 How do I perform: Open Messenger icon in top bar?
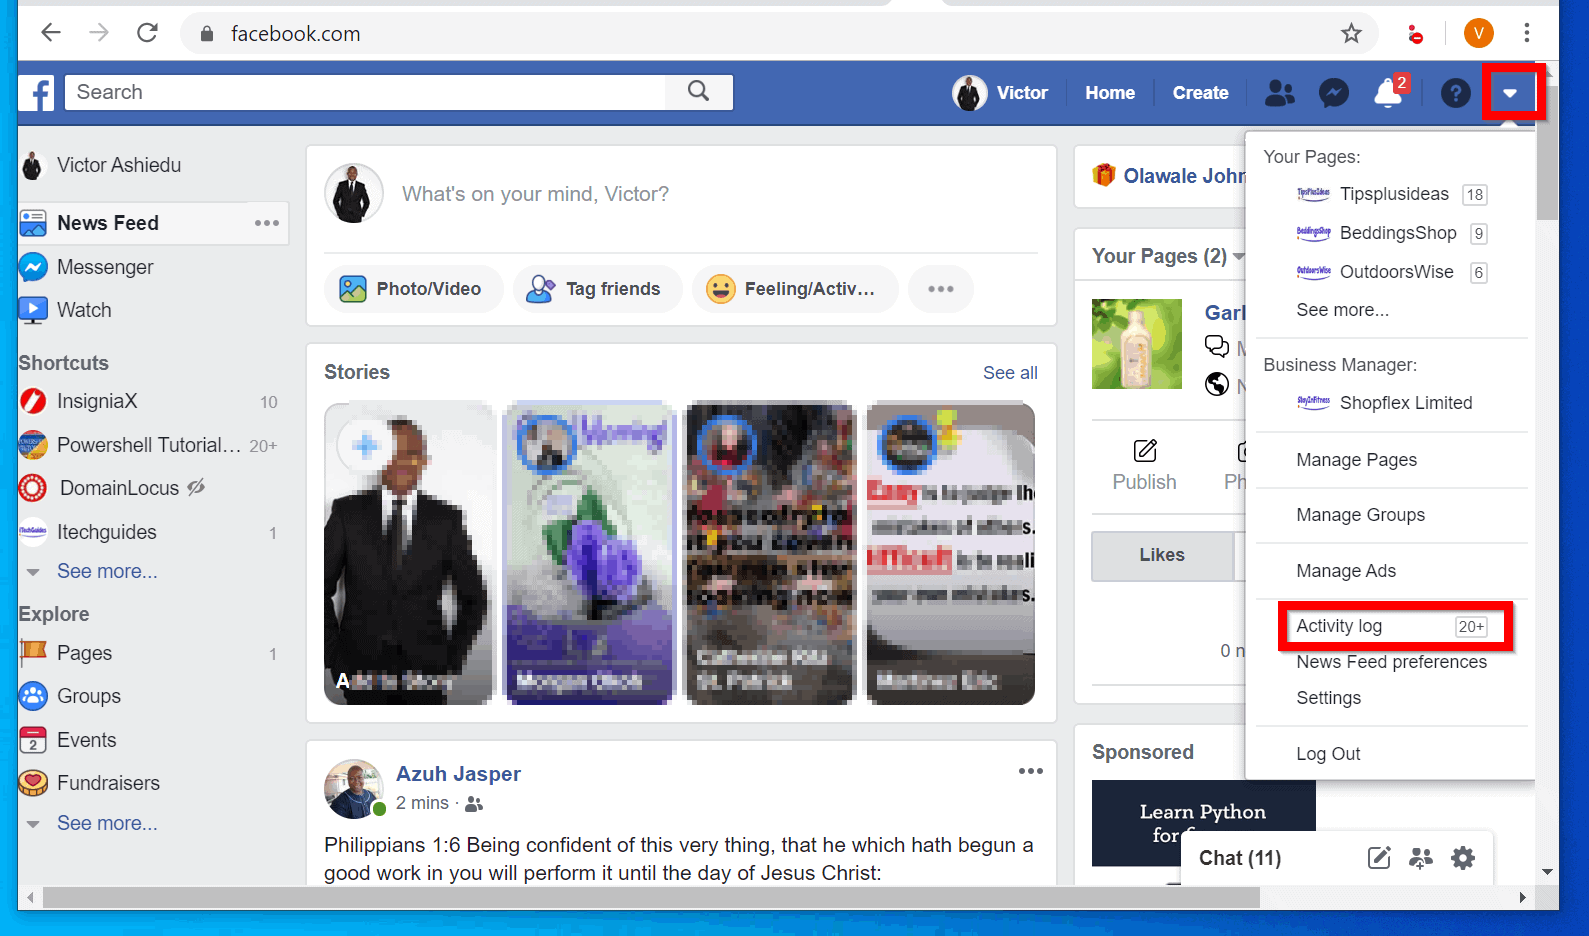(x=1334, y=93)
